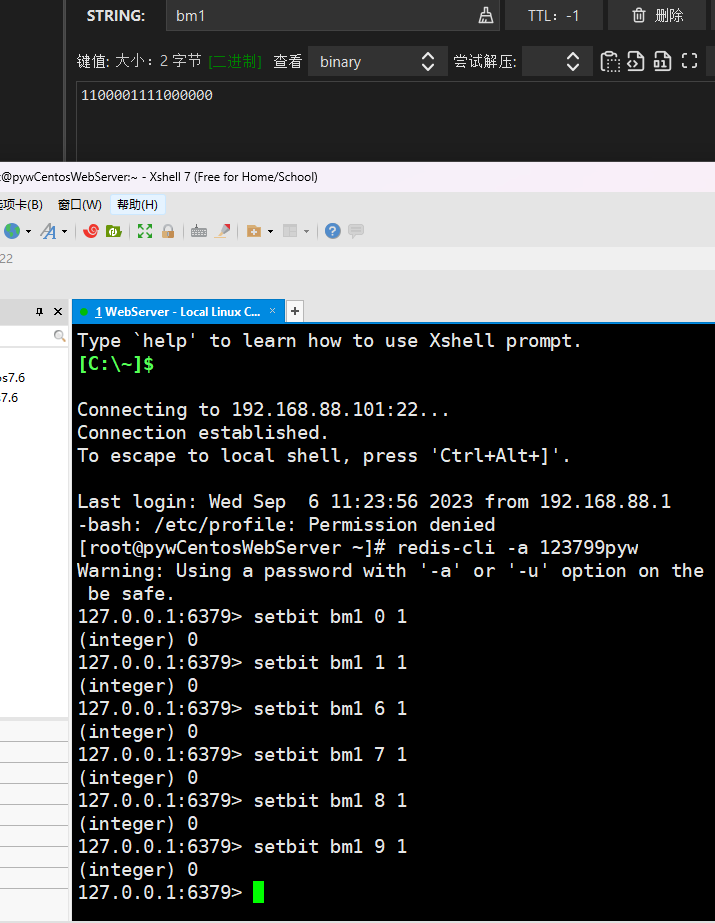
Task: Click the highlighter pen icon in toolbar
Action: coord(222,231)
